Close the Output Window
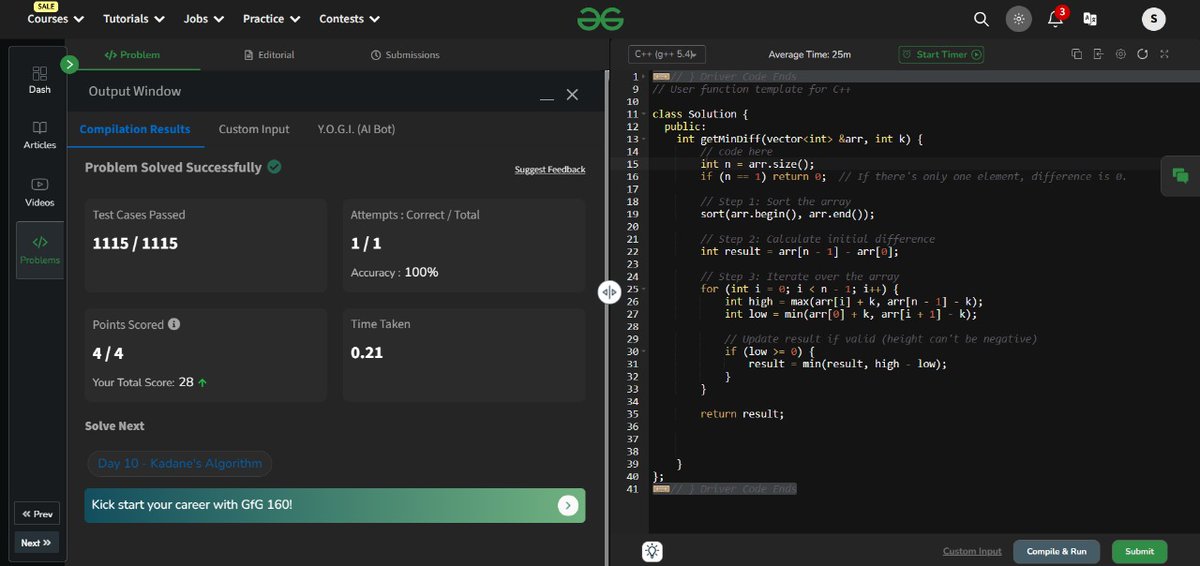Image resolution: width=1200 pixels, height=566 pixels. click(x=572, y=94)
